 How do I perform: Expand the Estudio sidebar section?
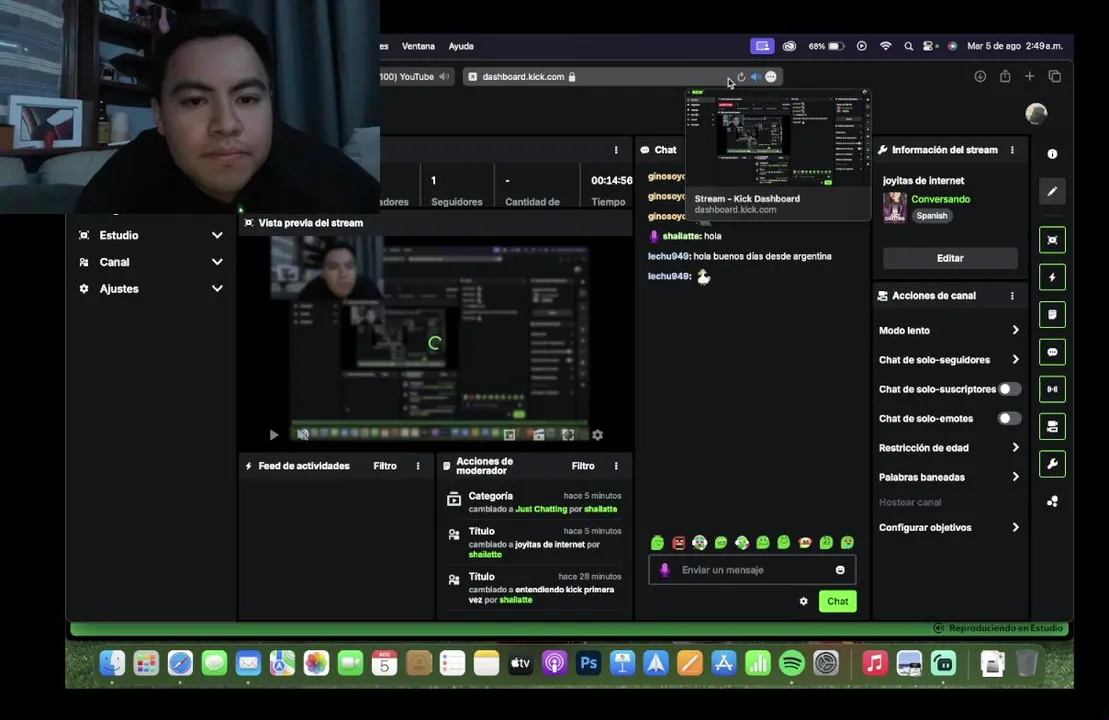151,235
